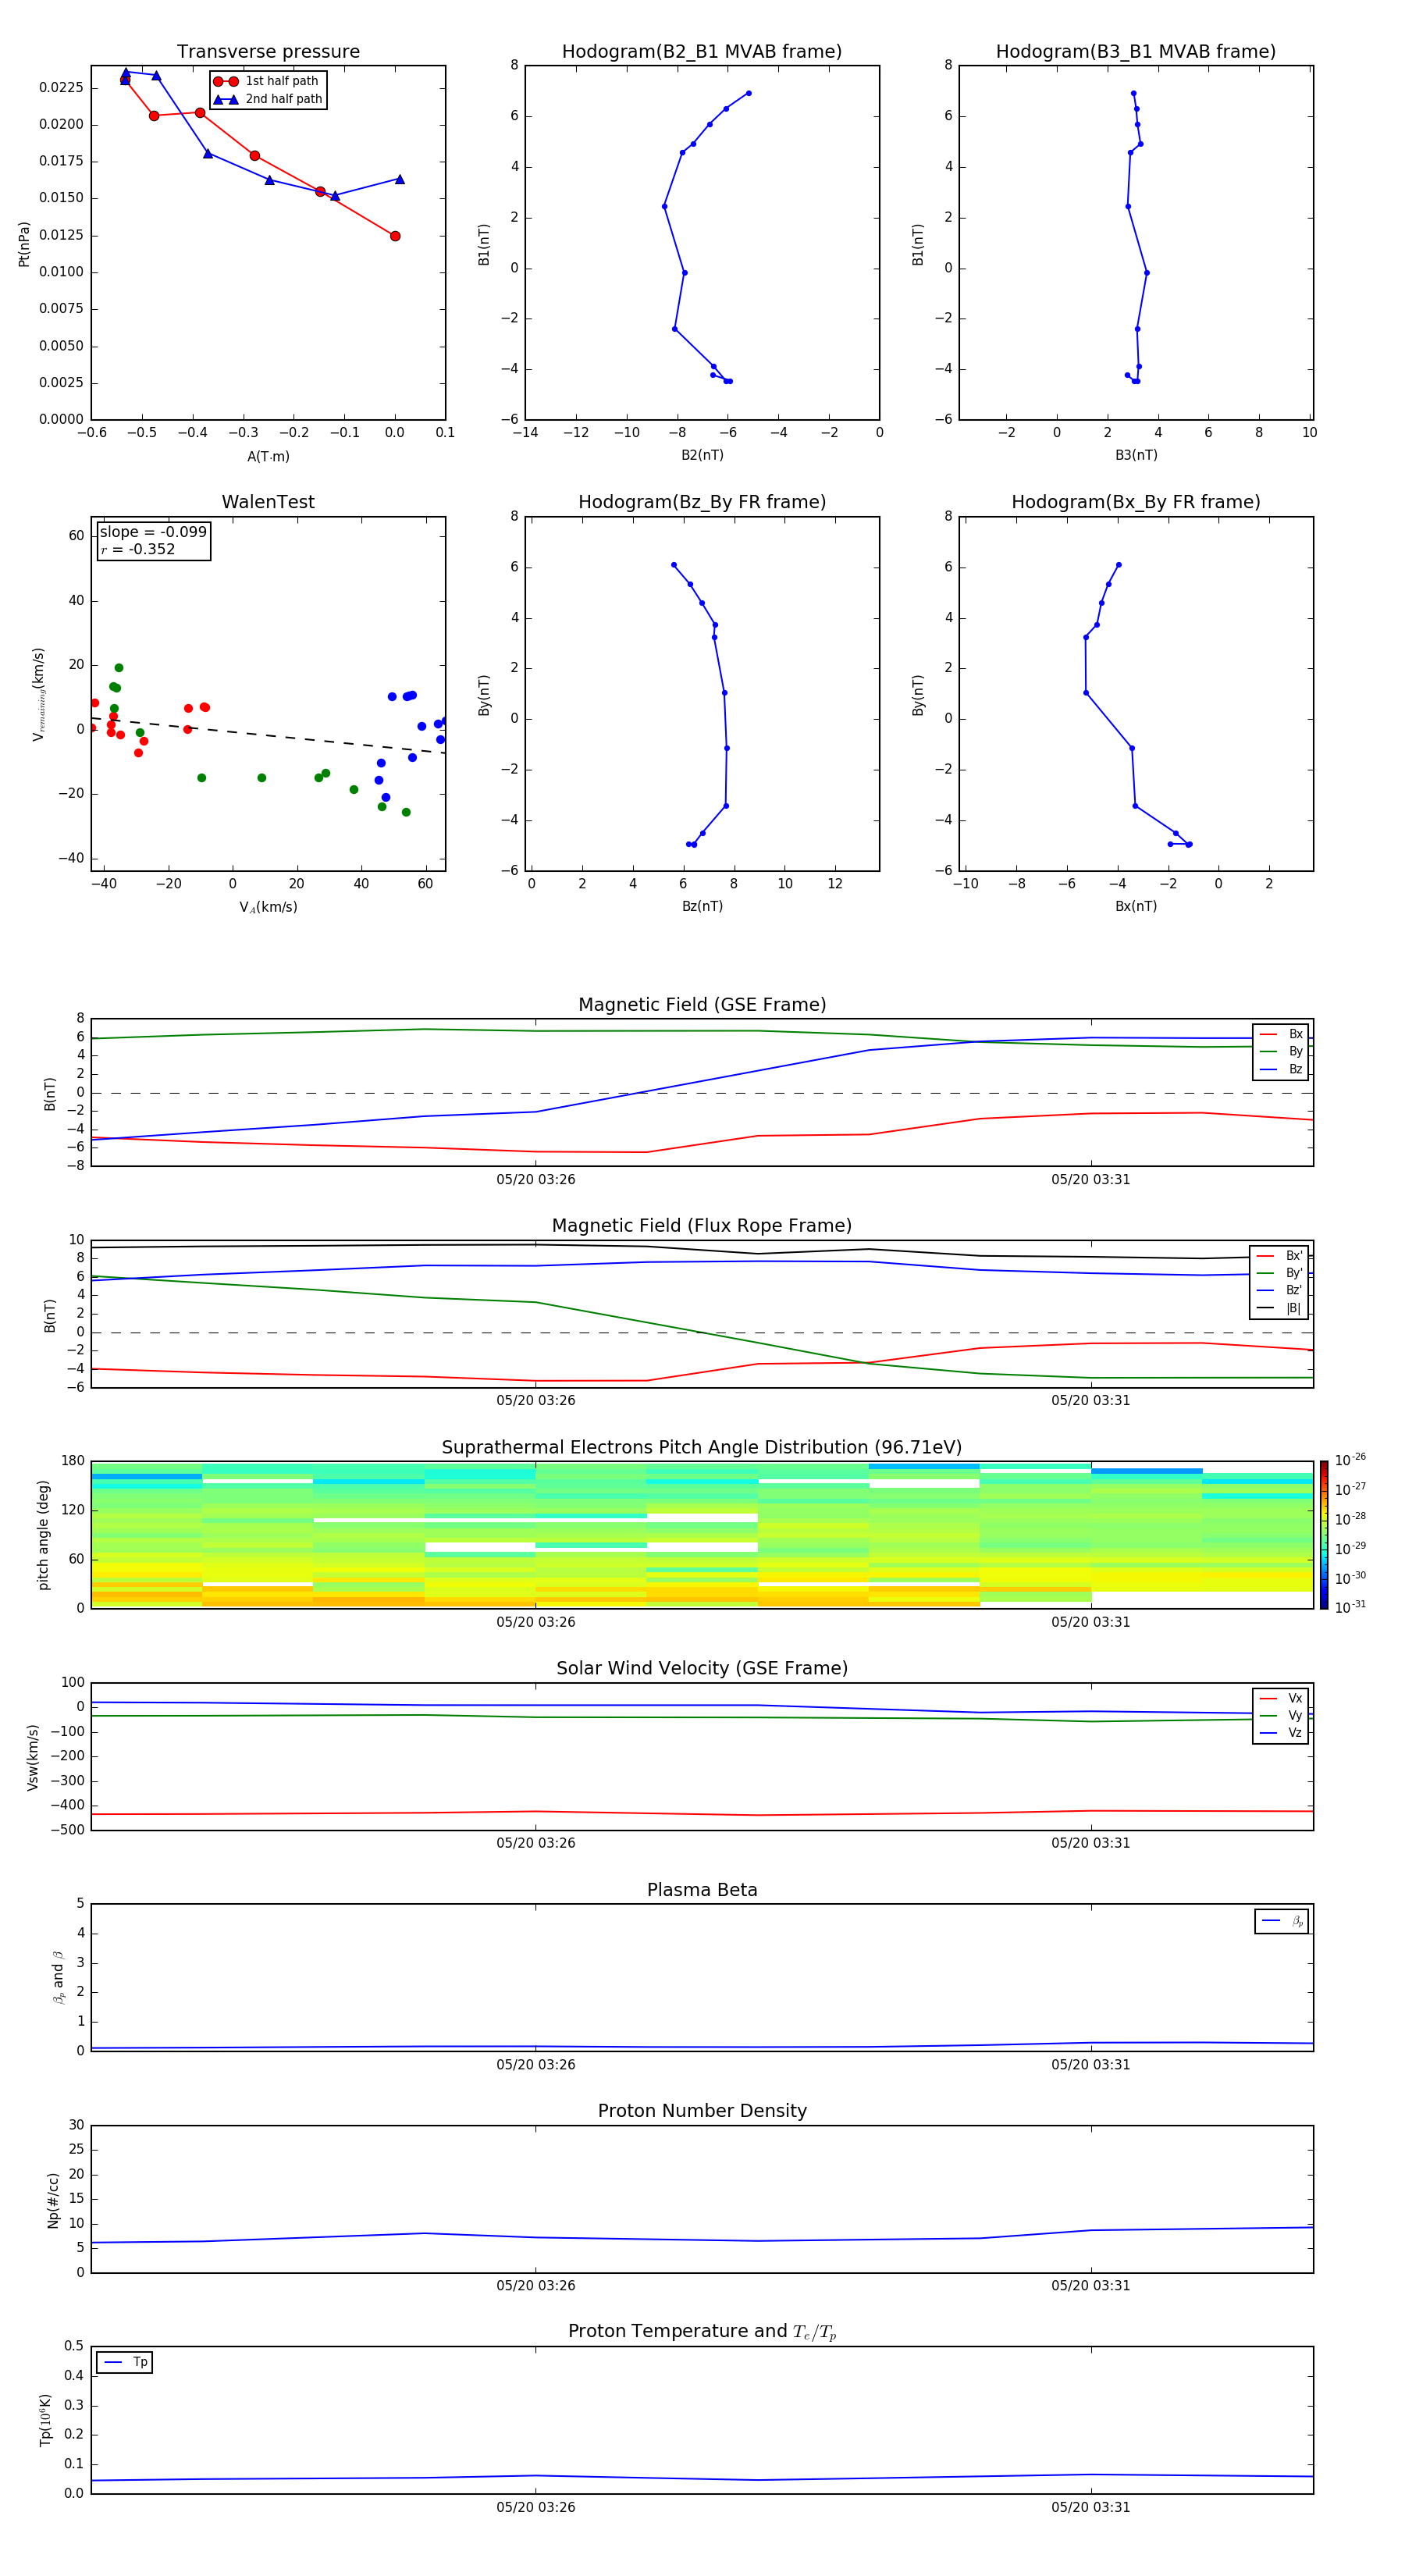Click the 'Bz(nT)' x-axis label
Image resolution: width=1405 pixels, height=2576 pixels.
(702, 906)
